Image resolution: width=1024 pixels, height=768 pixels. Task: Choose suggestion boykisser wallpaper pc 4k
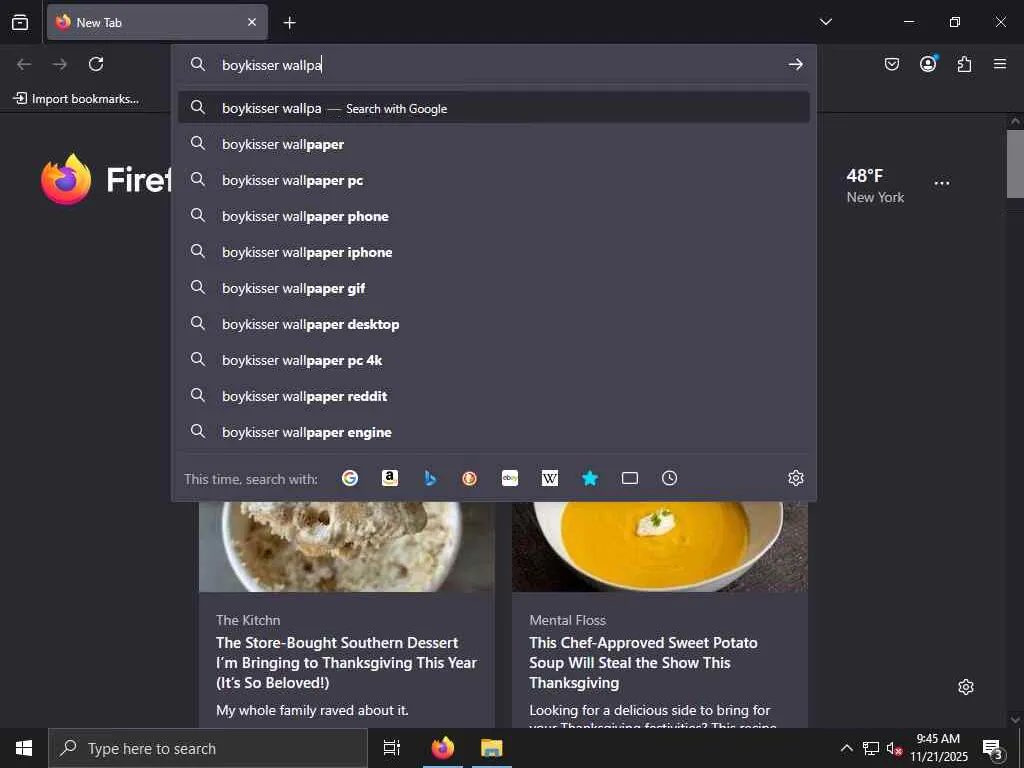tap(494, 359)
